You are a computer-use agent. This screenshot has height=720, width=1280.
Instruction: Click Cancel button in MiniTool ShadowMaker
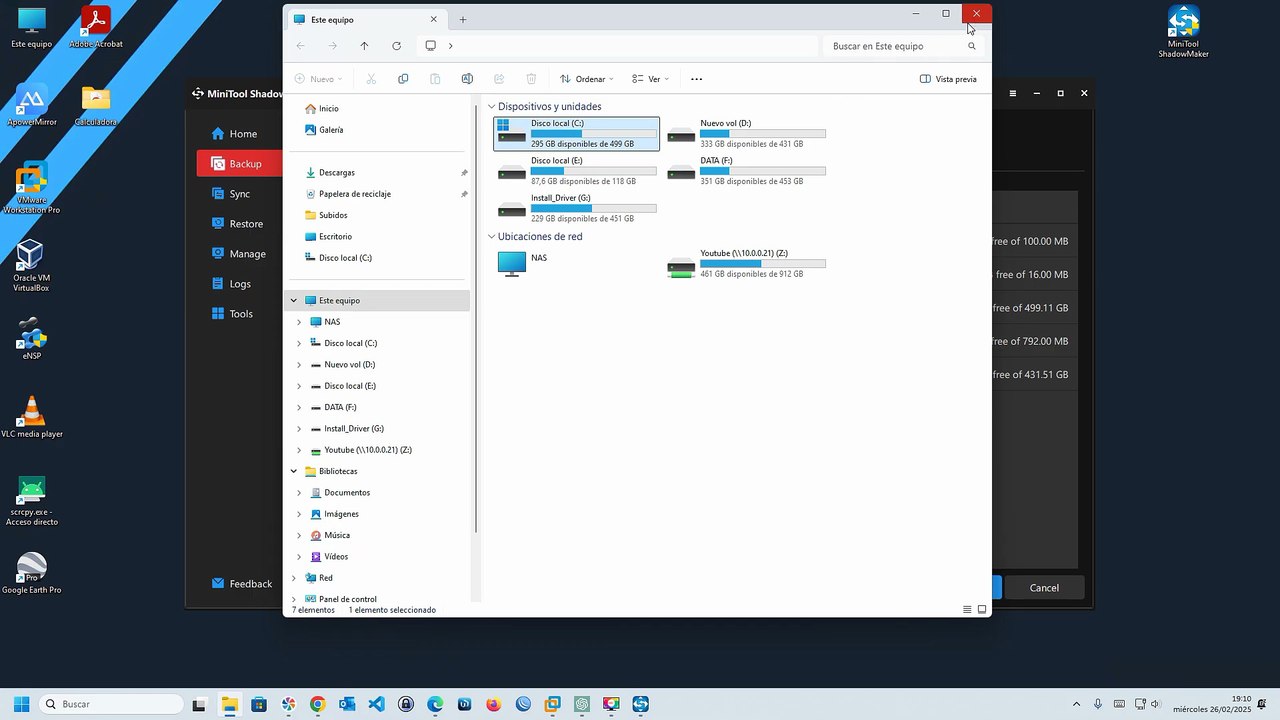[x=1044, y=588]
